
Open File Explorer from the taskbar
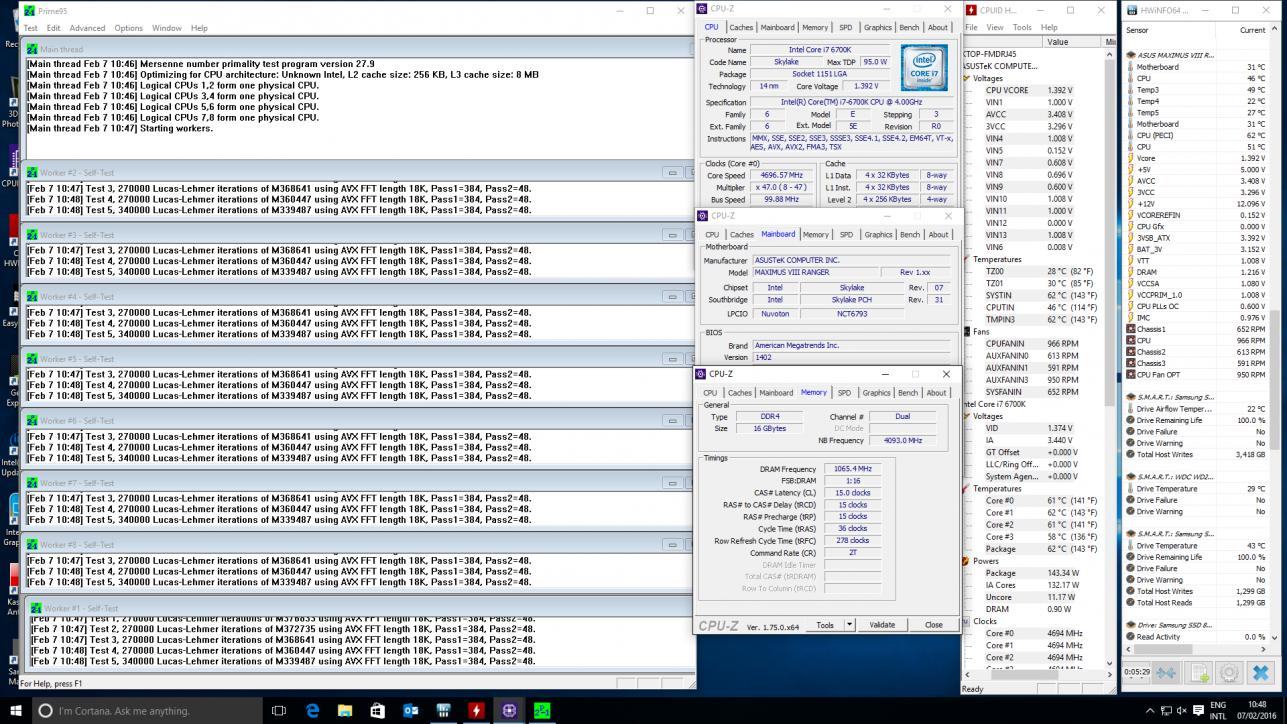point(345,711)
